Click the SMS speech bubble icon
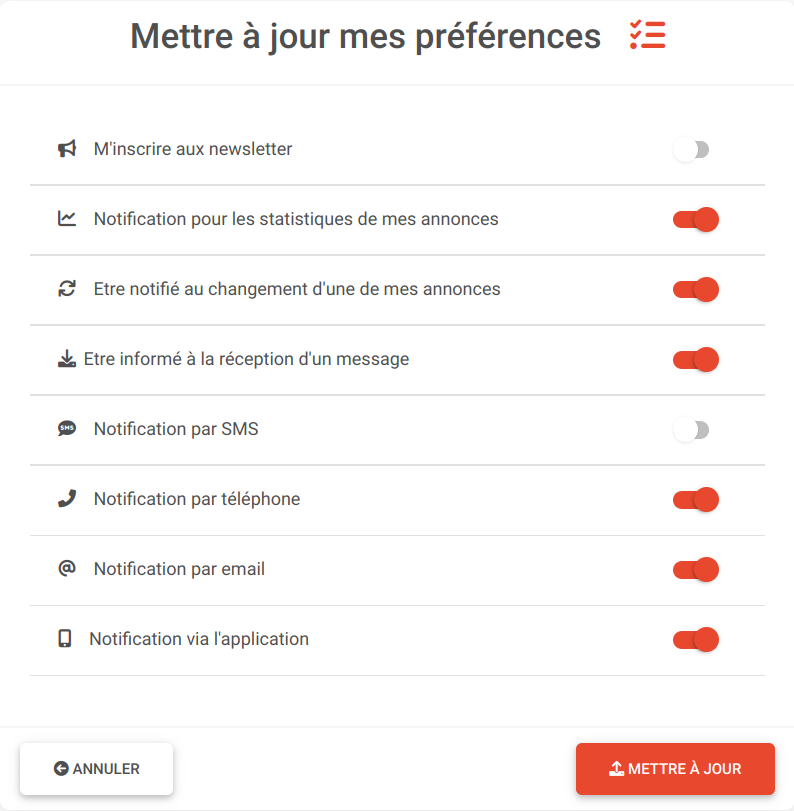The height and width of the screenshot is (811, 794). tap(67, 429)
